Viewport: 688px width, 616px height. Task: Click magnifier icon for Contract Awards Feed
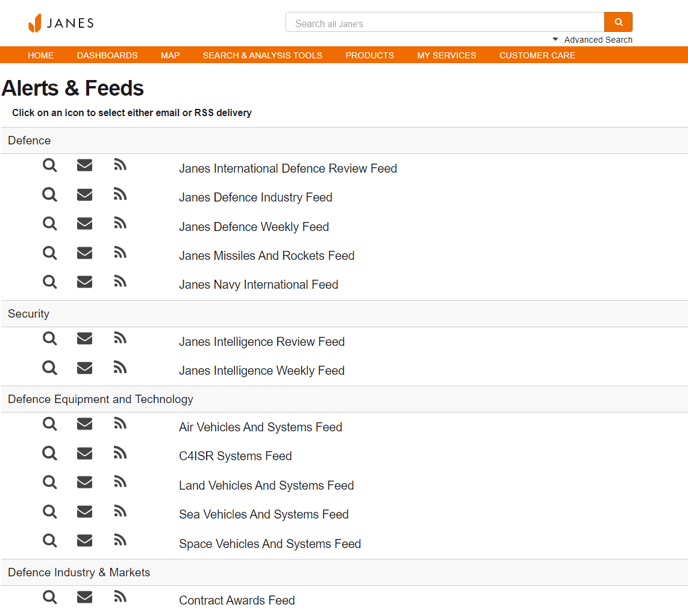coord(50,597)
